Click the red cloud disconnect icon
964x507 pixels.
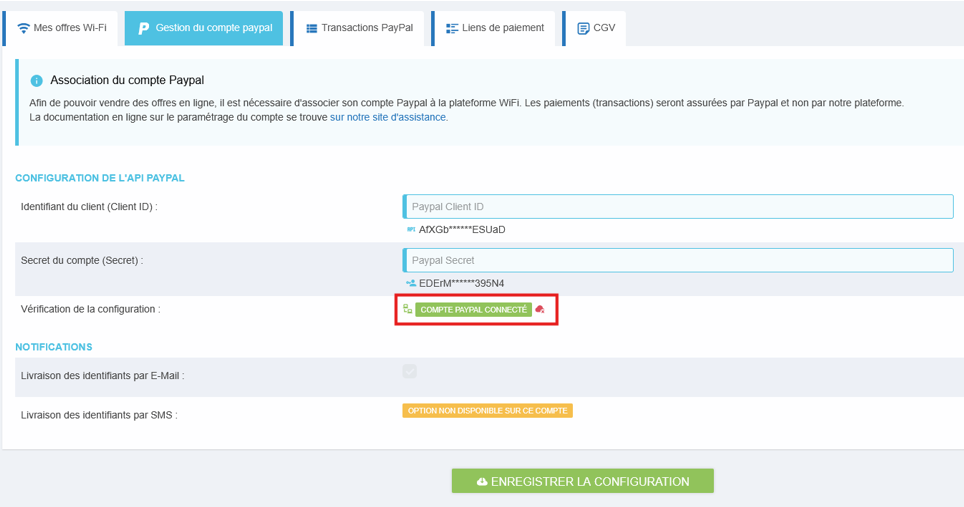[x=540, y=310]
